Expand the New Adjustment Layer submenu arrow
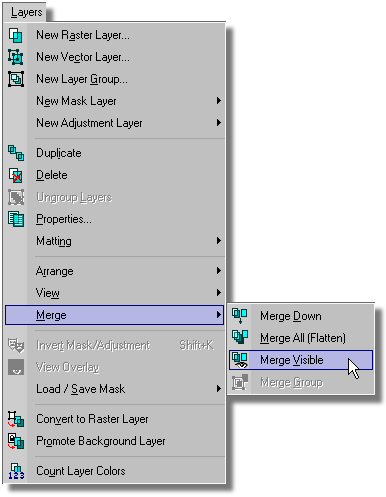Screen dimensions: 386x497 [218, 123]
